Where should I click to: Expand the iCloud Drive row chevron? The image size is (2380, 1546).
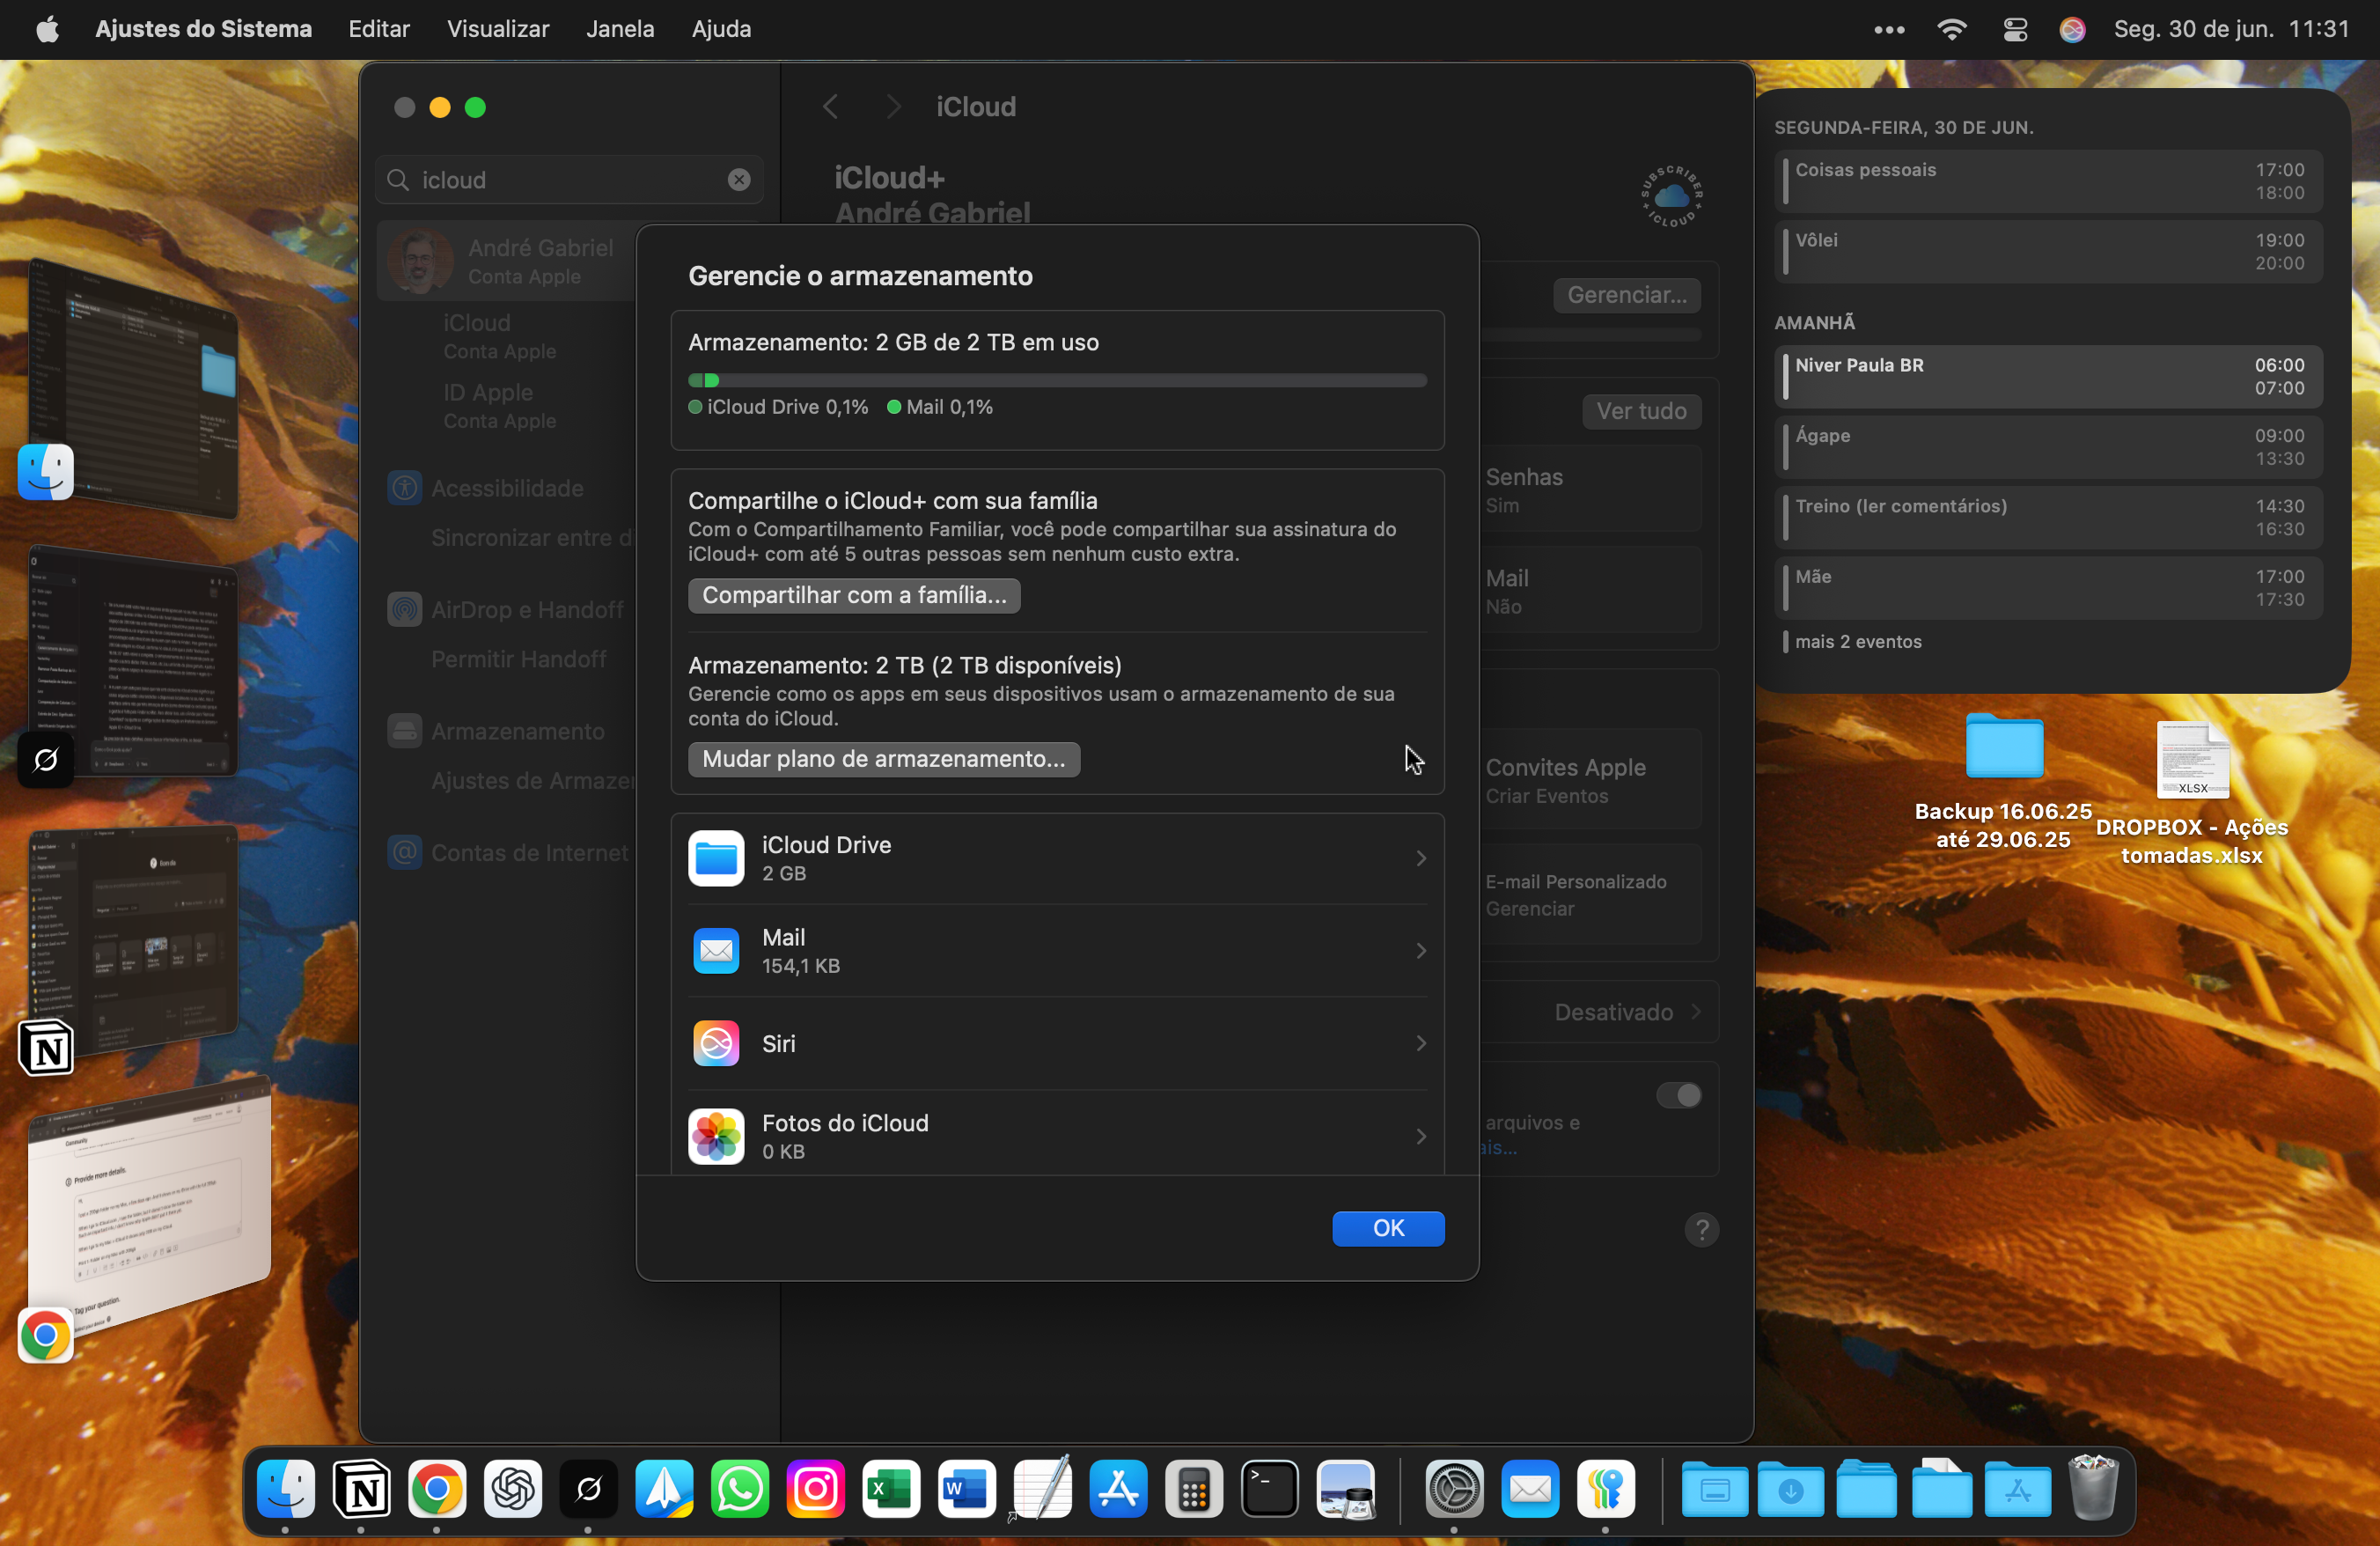click(x=1420, y=858)
